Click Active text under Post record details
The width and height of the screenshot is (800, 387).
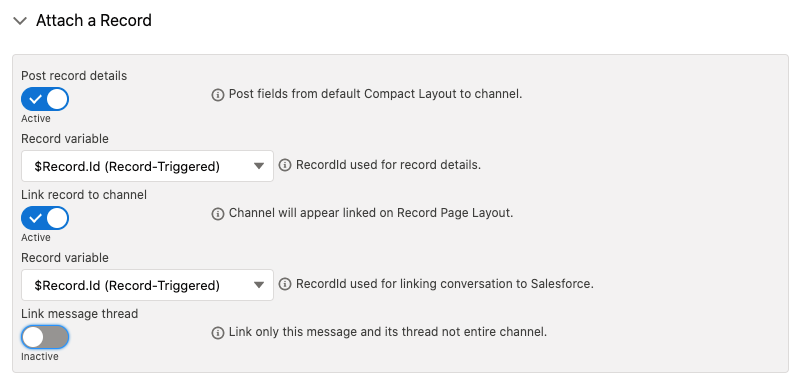coord(36,118)
